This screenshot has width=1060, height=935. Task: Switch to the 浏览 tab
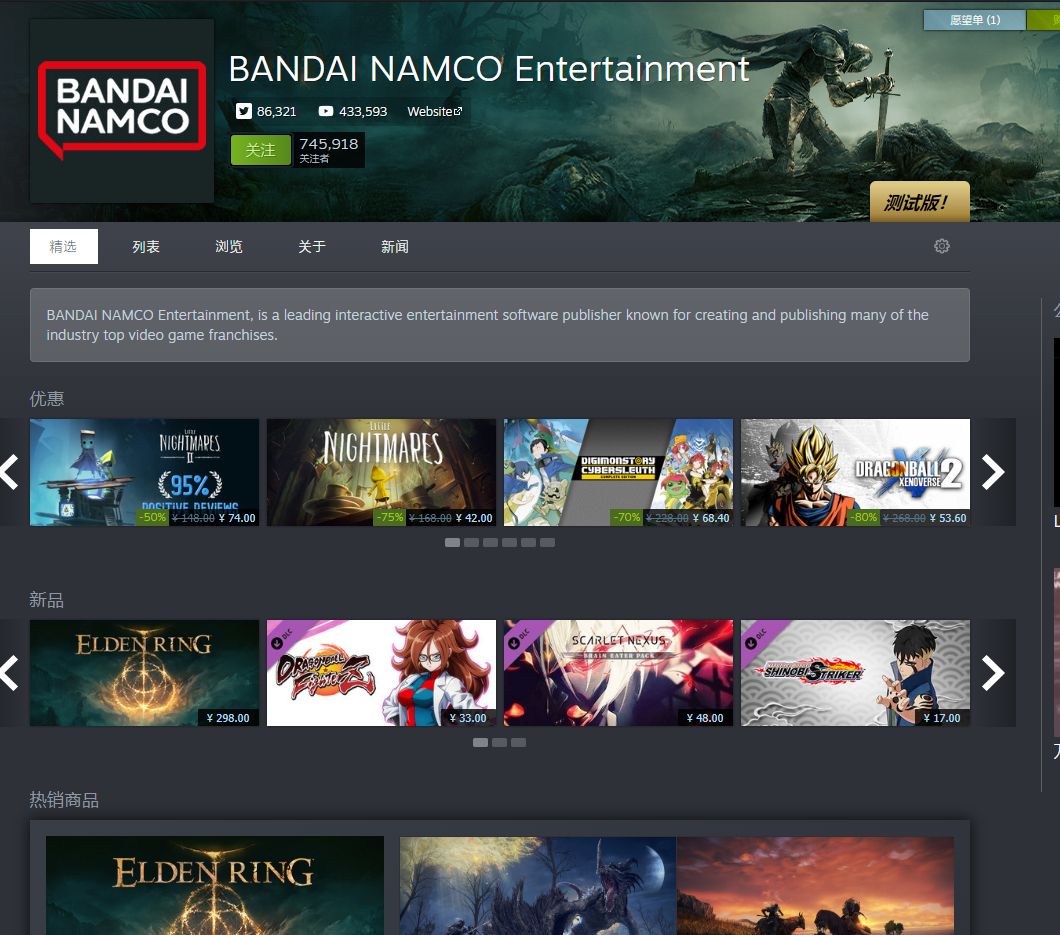[228, 247]
